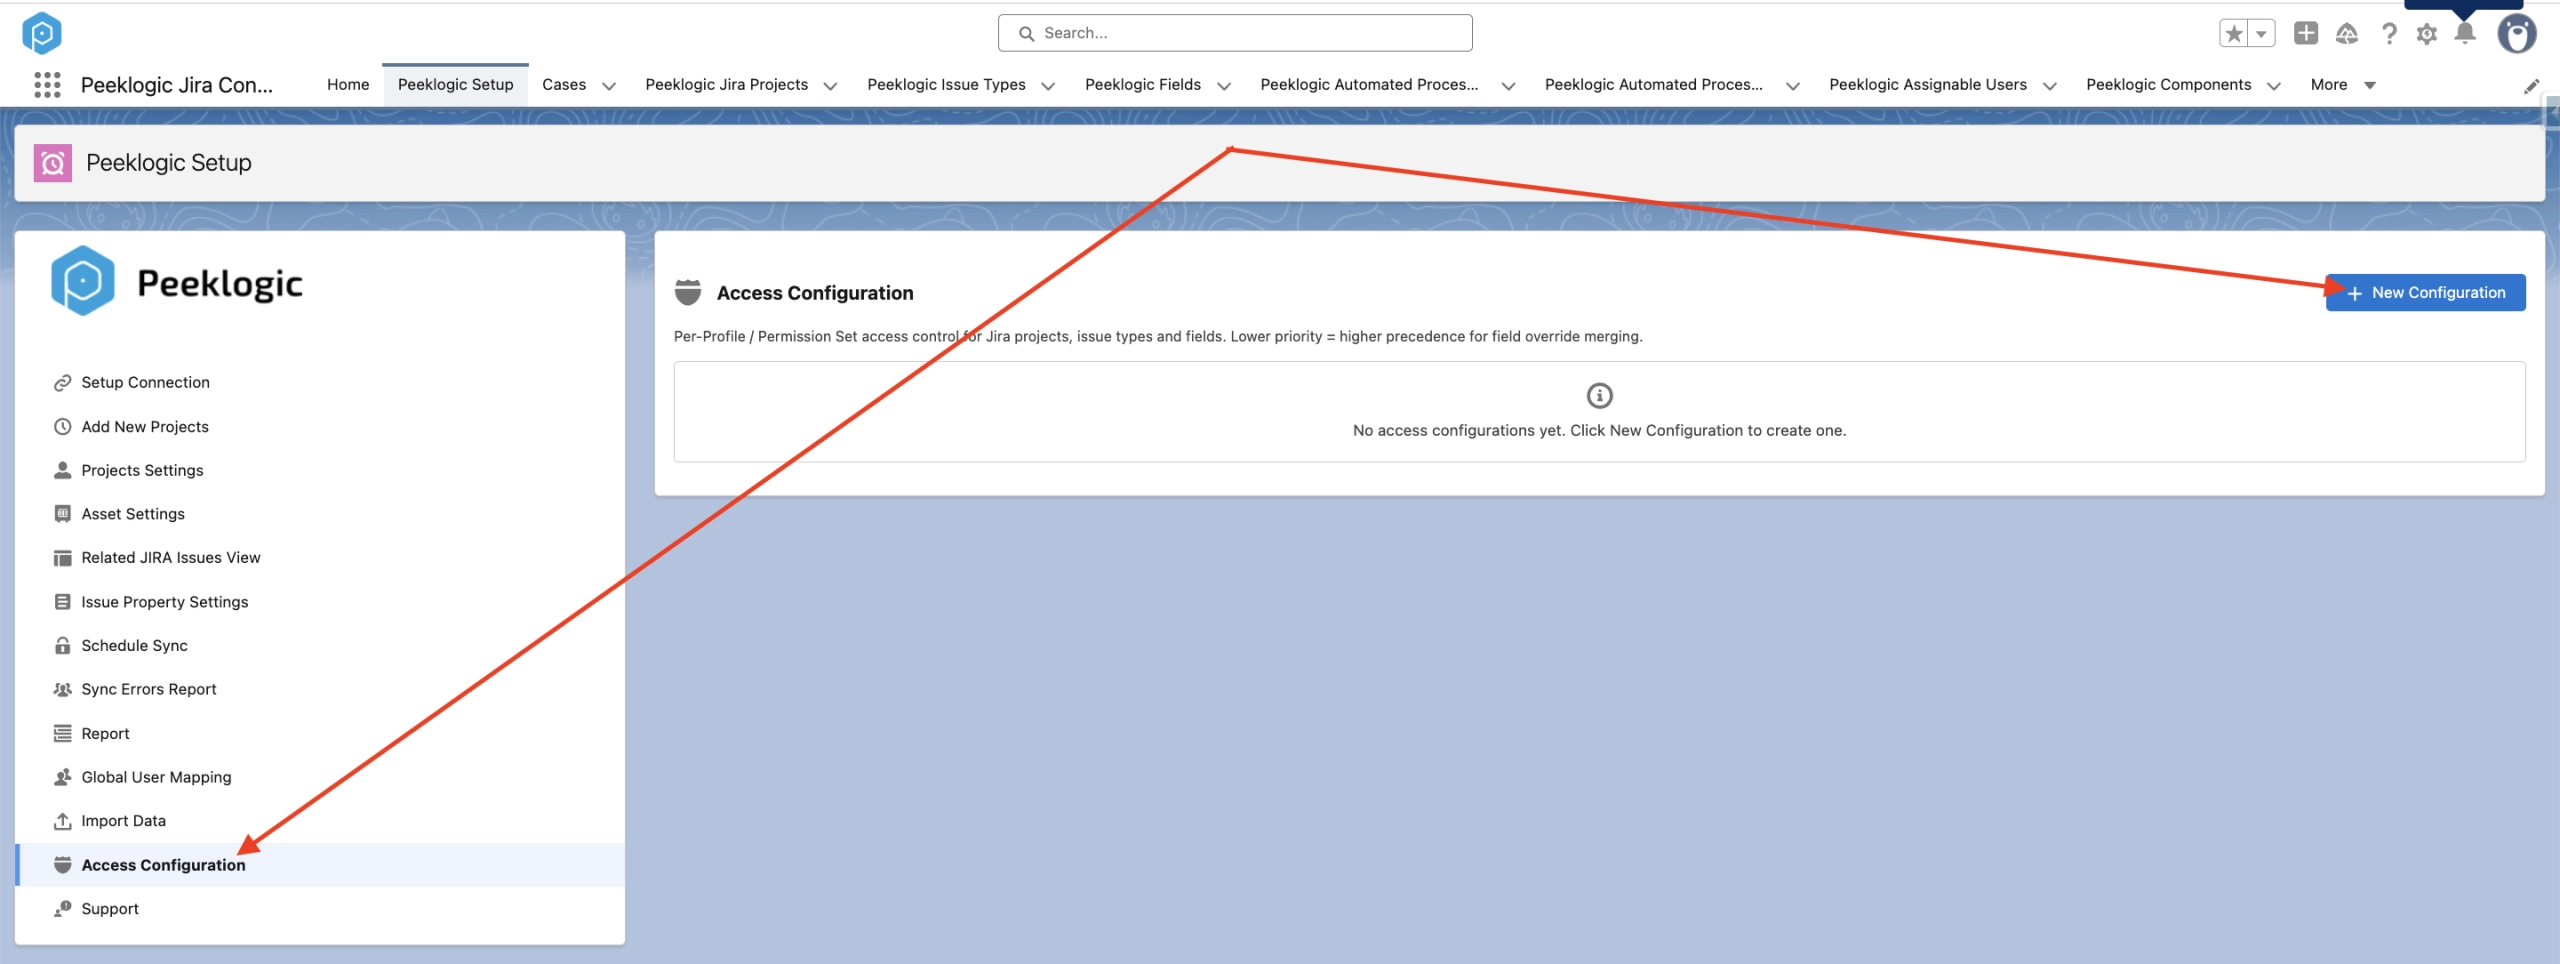Click the info icon in empty state box

[x=1599, y=396]
